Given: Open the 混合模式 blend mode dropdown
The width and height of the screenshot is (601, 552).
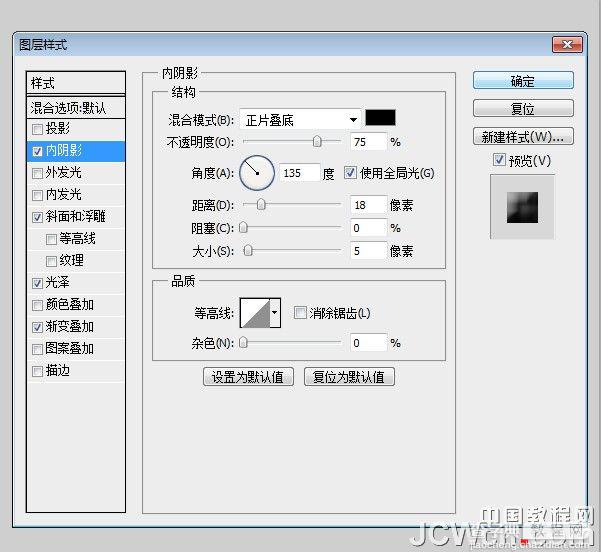Looking at the screenshot, I should tap(300, 120).
